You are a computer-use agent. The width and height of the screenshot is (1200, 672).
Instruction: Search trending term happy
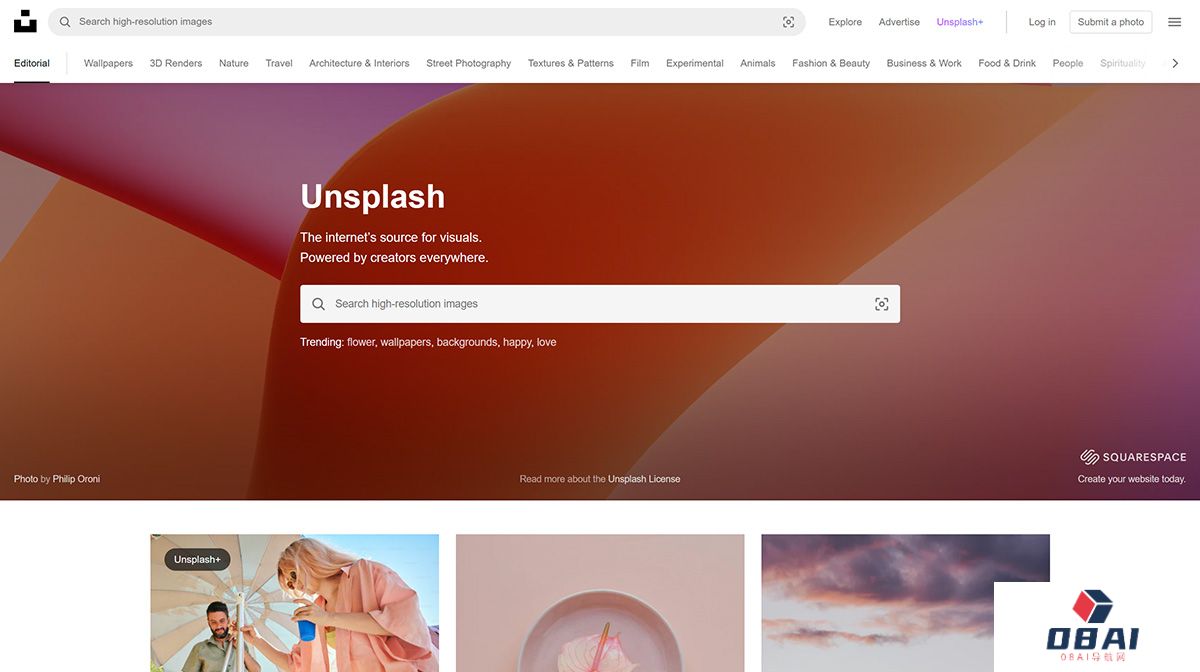coord(518,342)
